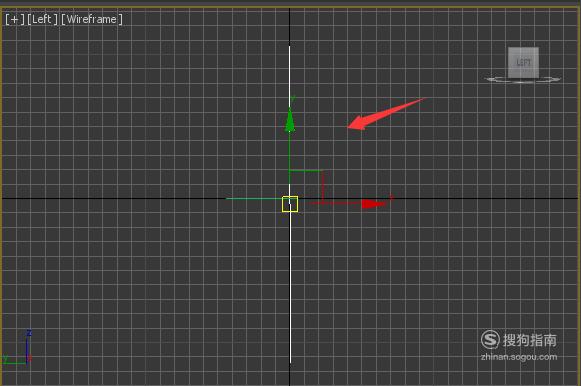581x386 pixels.
Task: Open the zhinan.sogou.com link text
Action: (519, 357)
